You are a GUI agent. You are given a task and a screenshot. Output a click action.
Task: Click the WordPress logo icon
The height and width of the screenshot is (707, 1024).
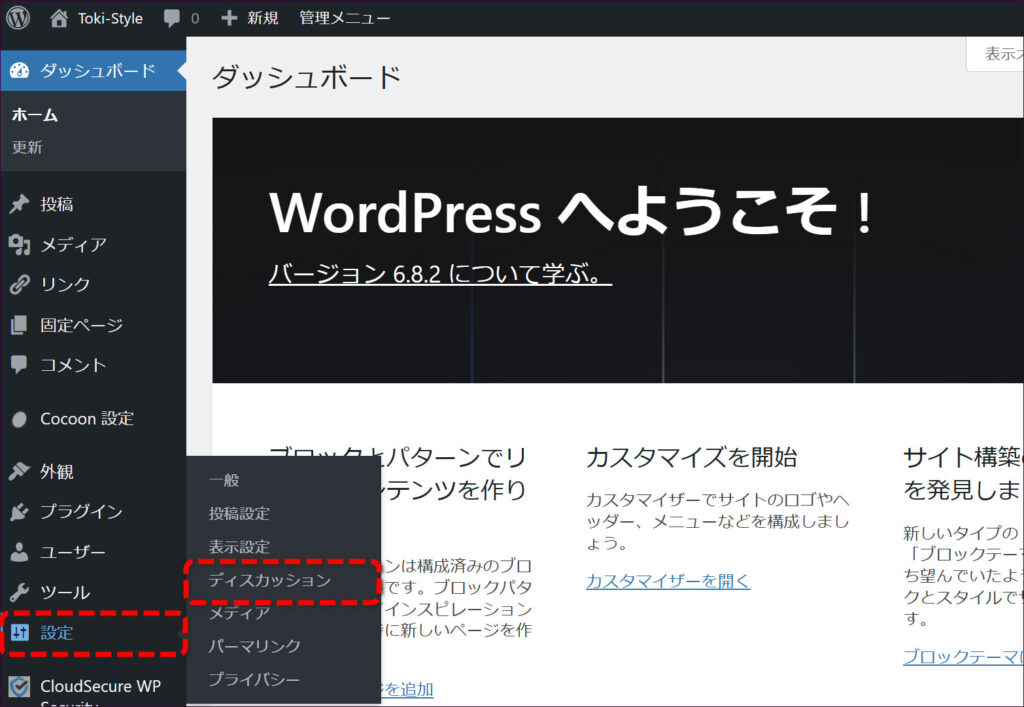[18, 18]
